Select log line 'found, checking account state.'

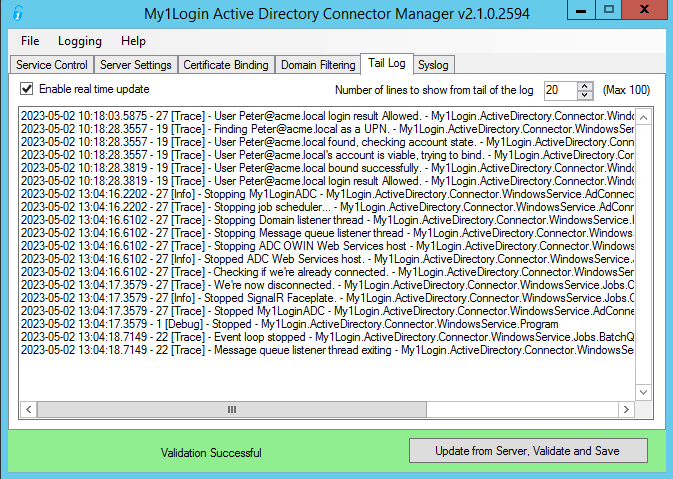click(x=327, y=142)
